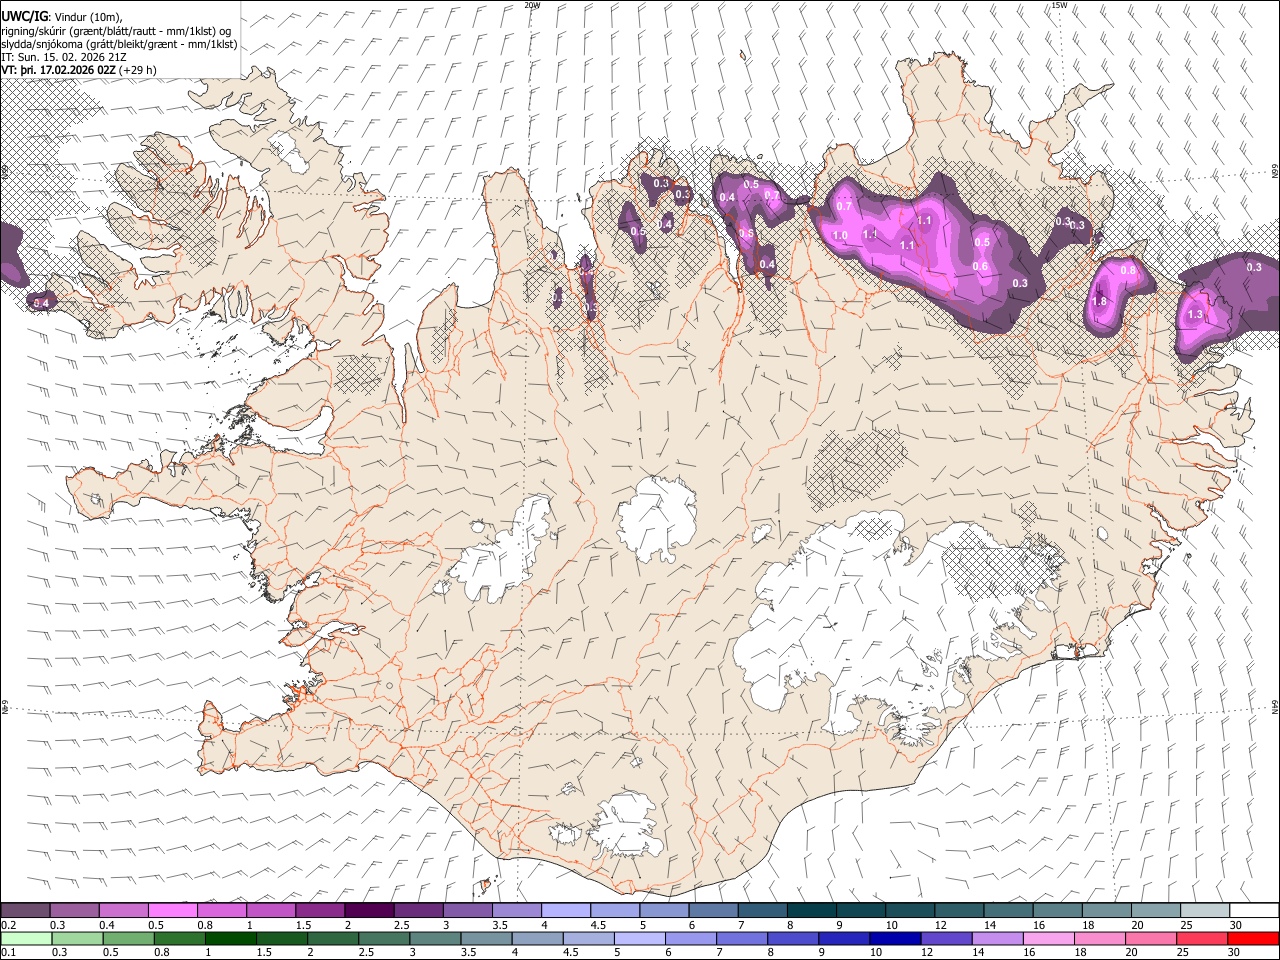Click the bright red swatch at the bottom row's end
Screen dimensions: 1280x960
pos(1253,938)
